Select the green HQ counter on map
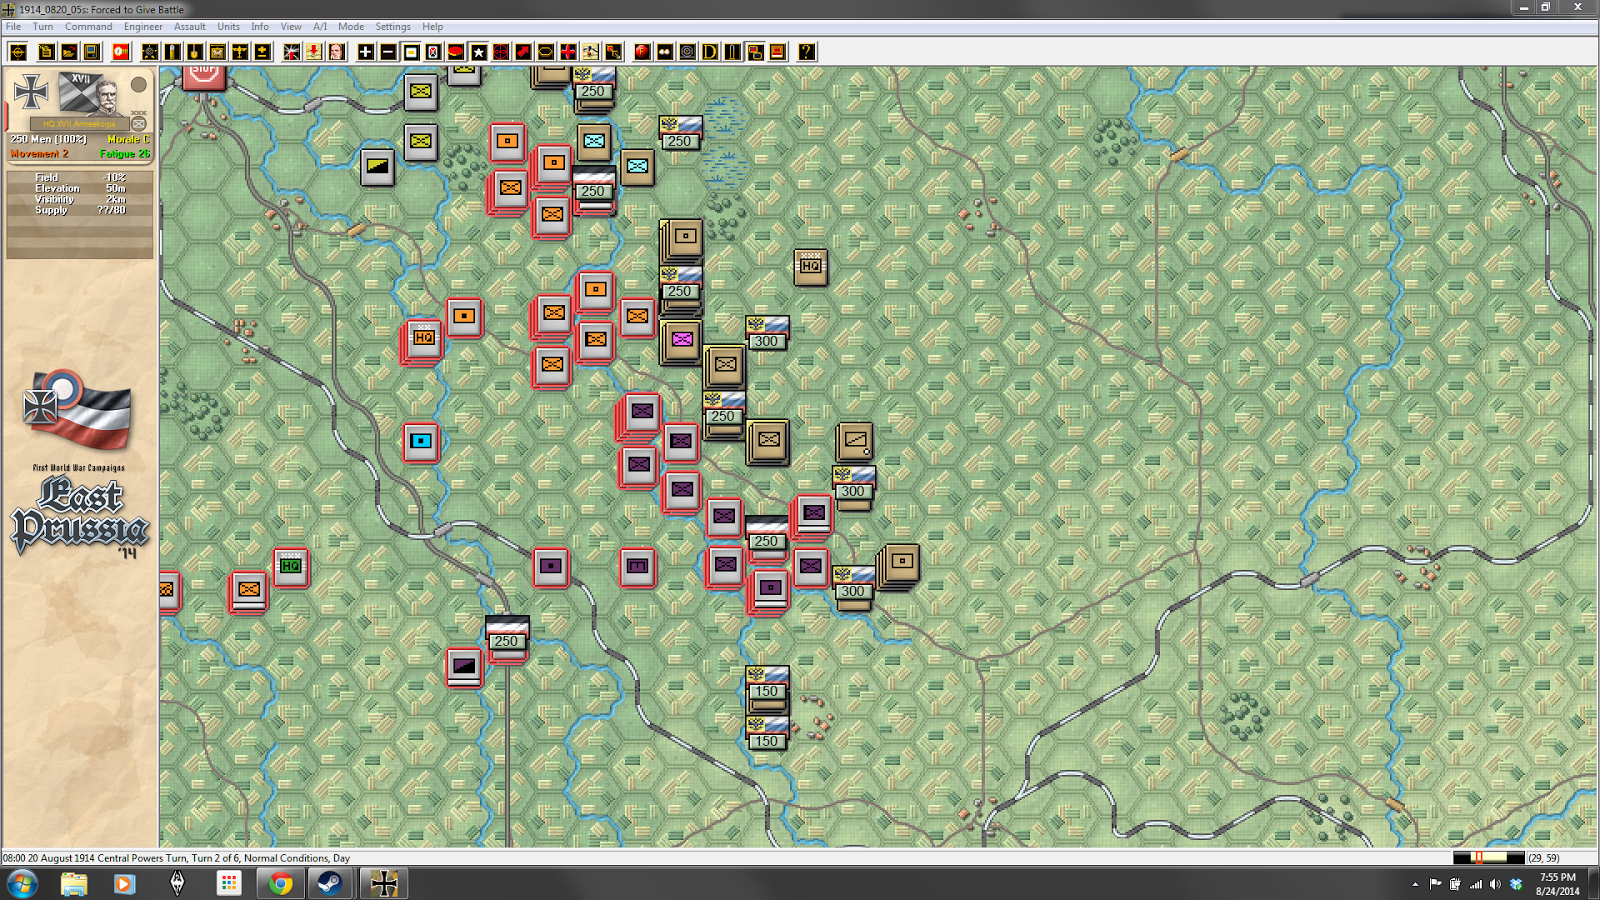1600x900 pixels. [291, 566]
